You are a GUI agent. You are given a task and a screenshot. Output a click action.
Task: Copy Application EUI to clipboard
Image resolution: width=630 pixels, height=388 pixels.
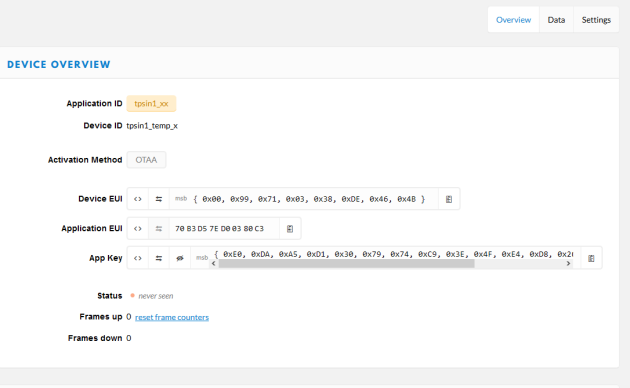[x=290, y=229]
